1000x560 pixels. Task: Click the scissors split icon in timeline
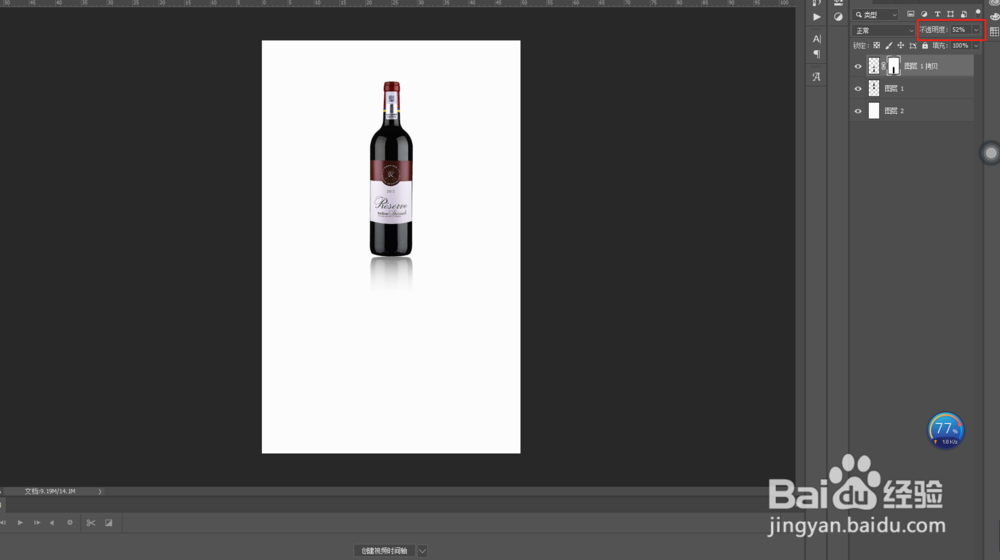point(91,523)
